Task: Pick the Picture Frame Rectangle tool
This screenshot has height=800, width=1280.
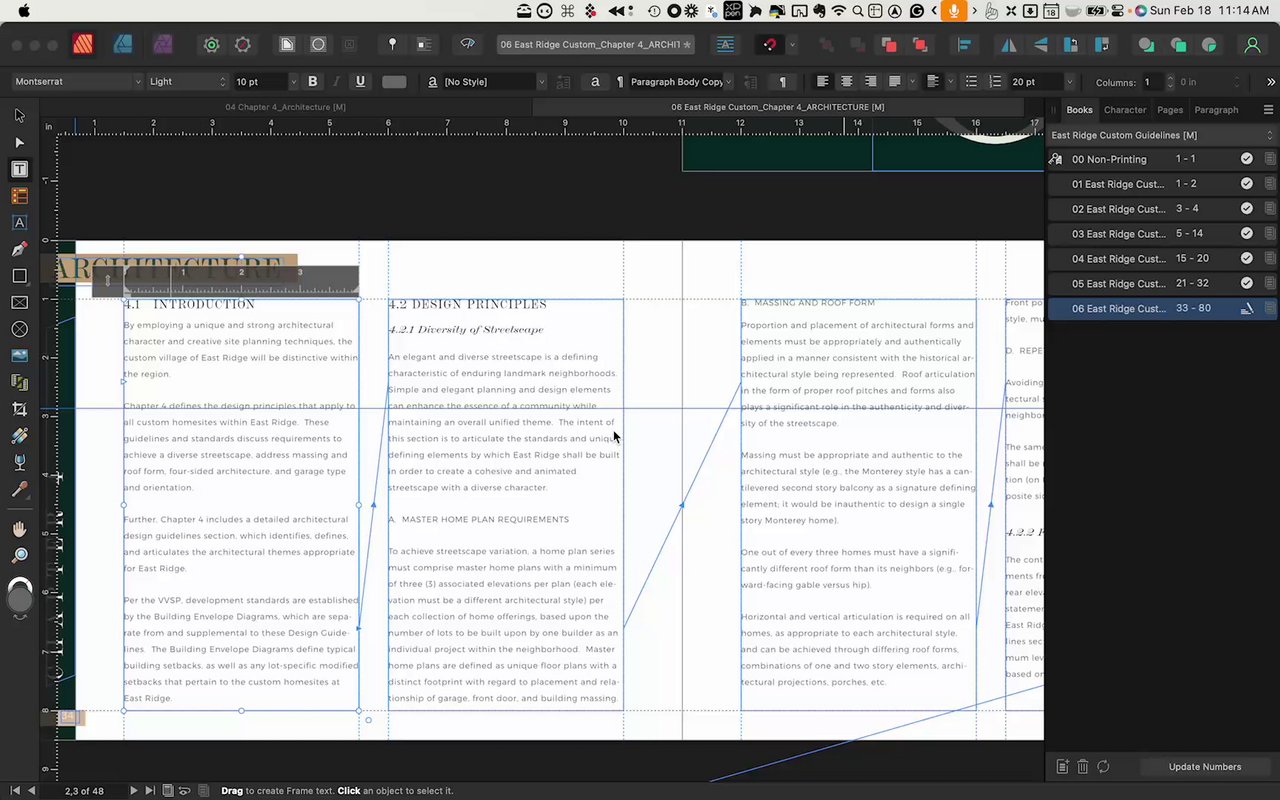Action: (19, 302)
